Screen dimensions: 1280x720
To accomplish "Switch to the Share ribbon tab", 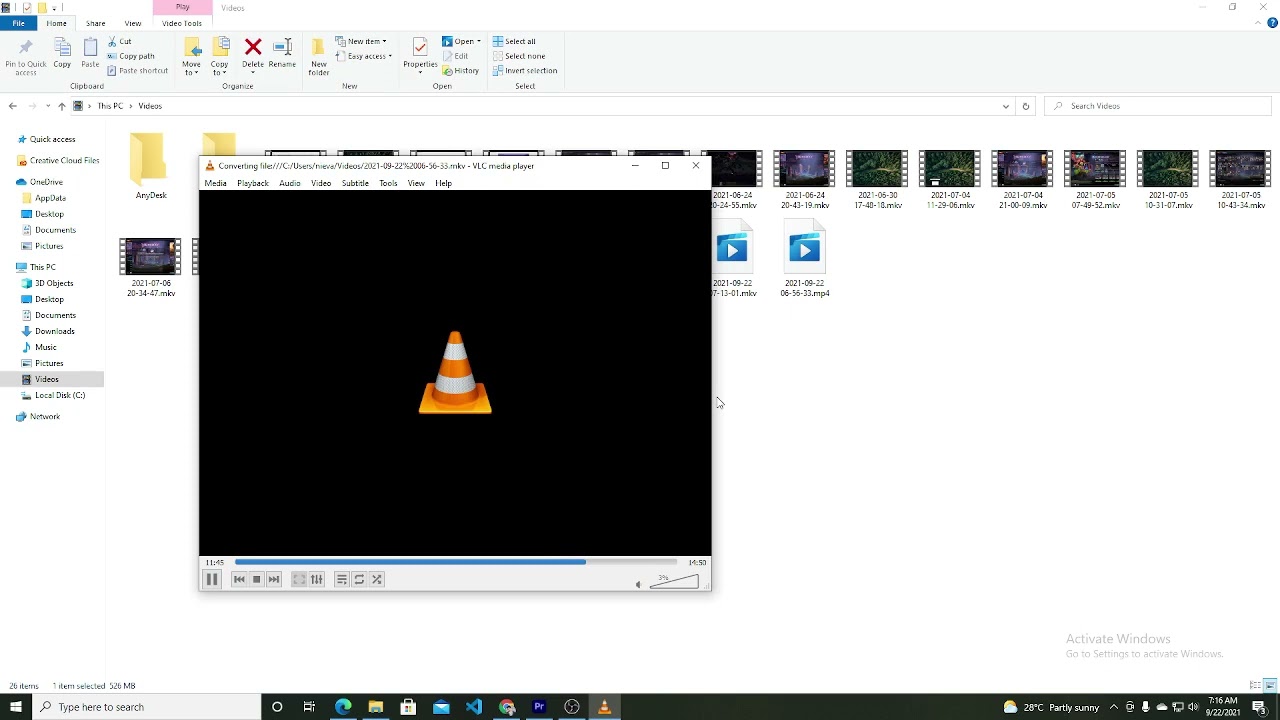I will [96, 23].
